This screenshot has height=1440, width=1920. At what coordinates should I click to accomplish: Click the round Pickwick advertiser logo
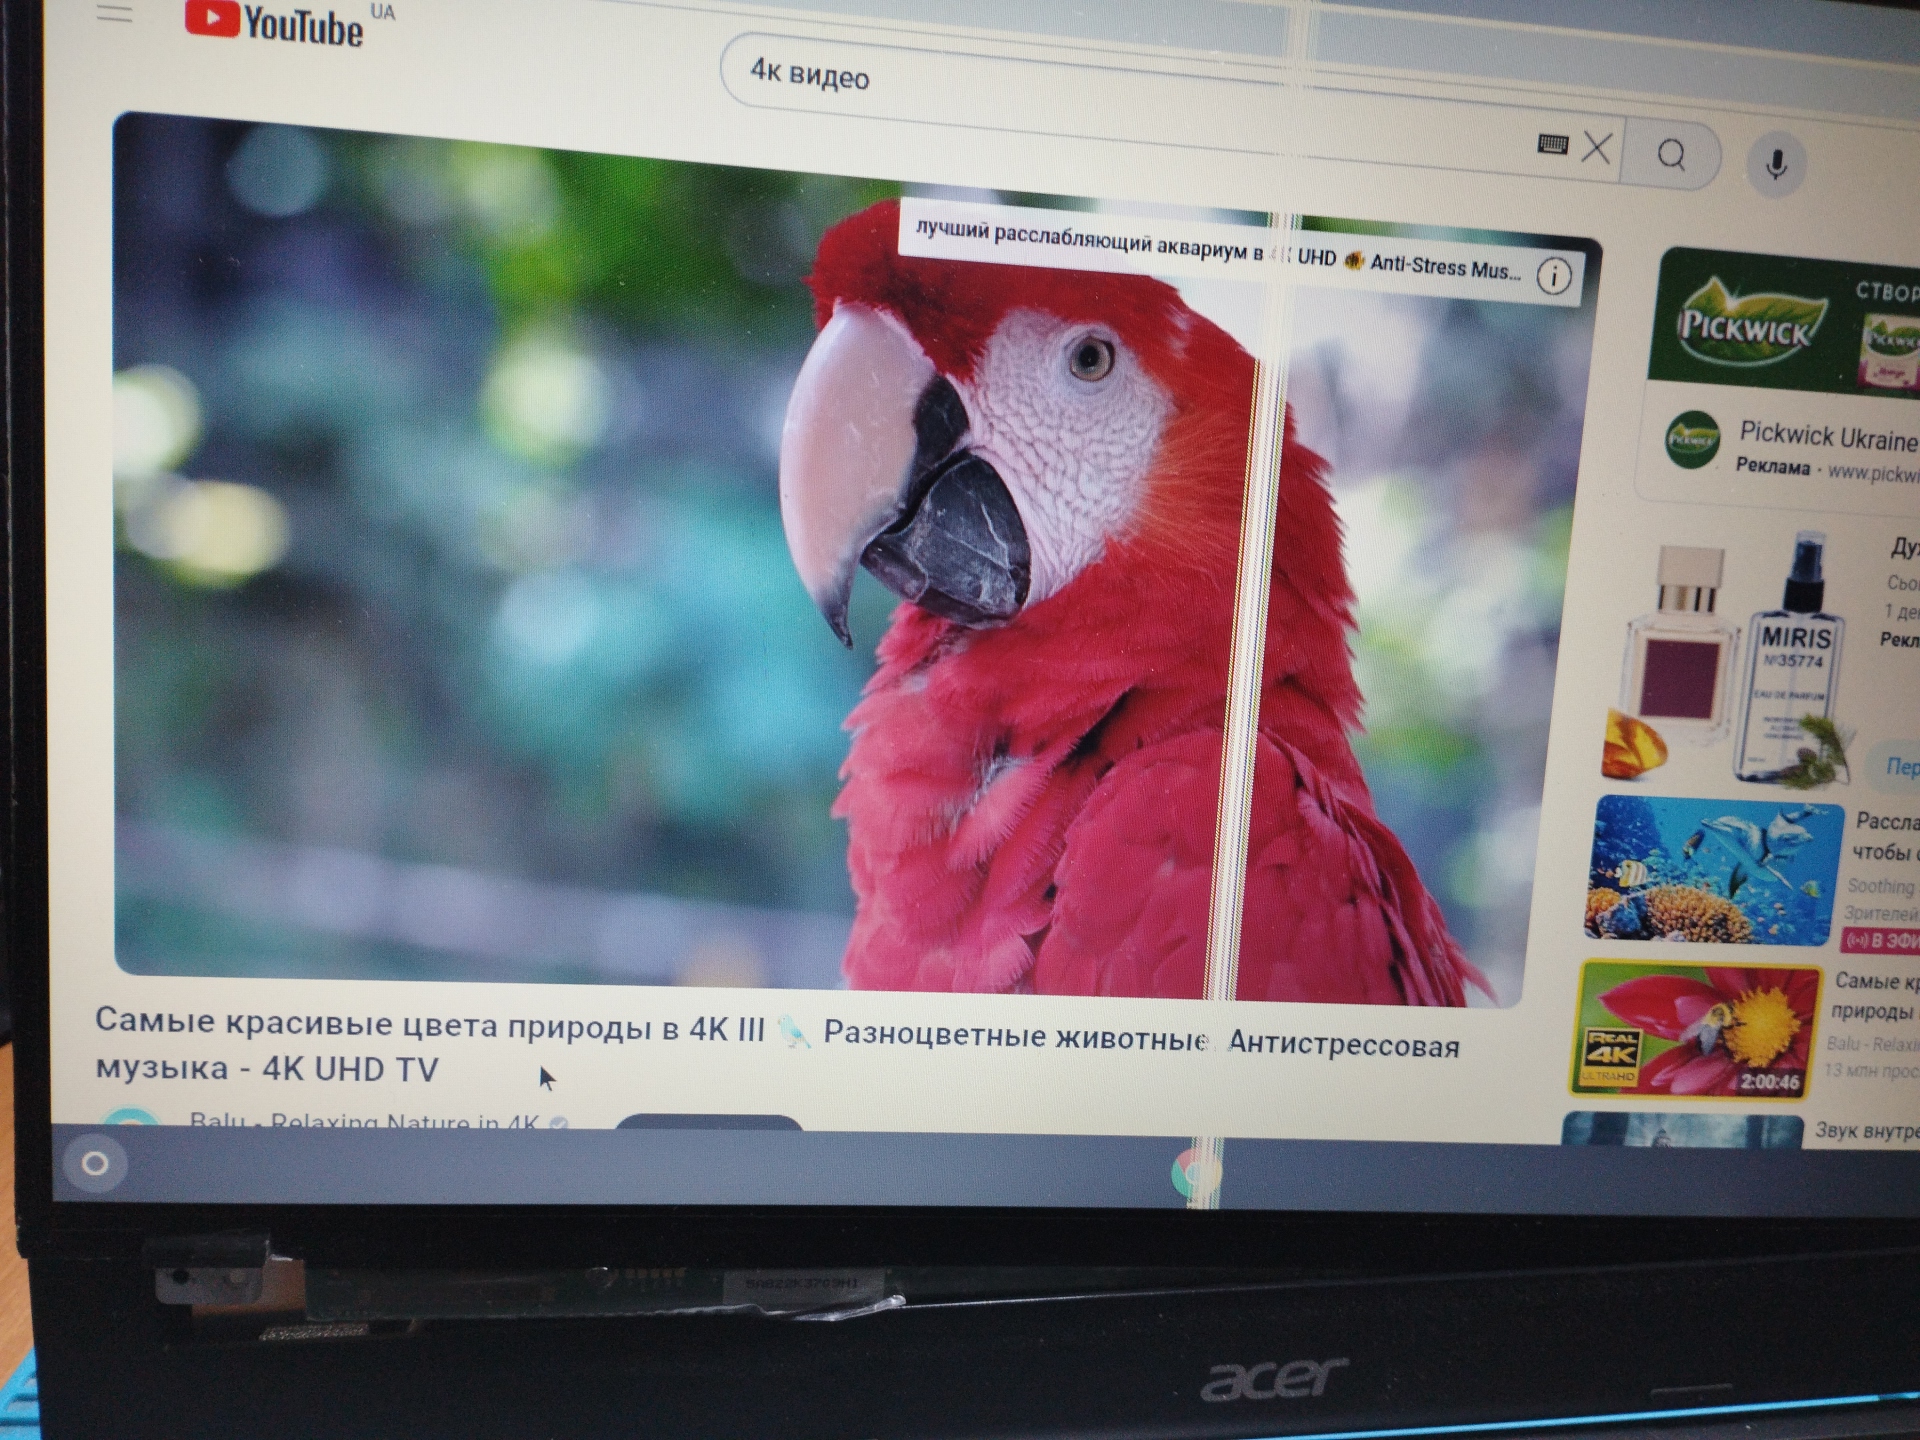(x=1693, y=438)
